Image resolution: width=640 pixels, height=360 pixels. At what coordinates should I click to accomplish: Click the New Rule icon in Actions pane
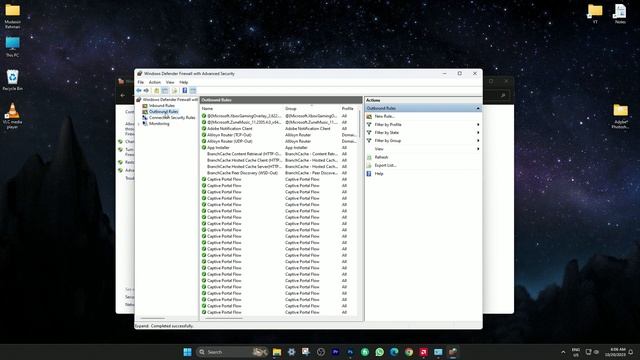pos(369,116)
